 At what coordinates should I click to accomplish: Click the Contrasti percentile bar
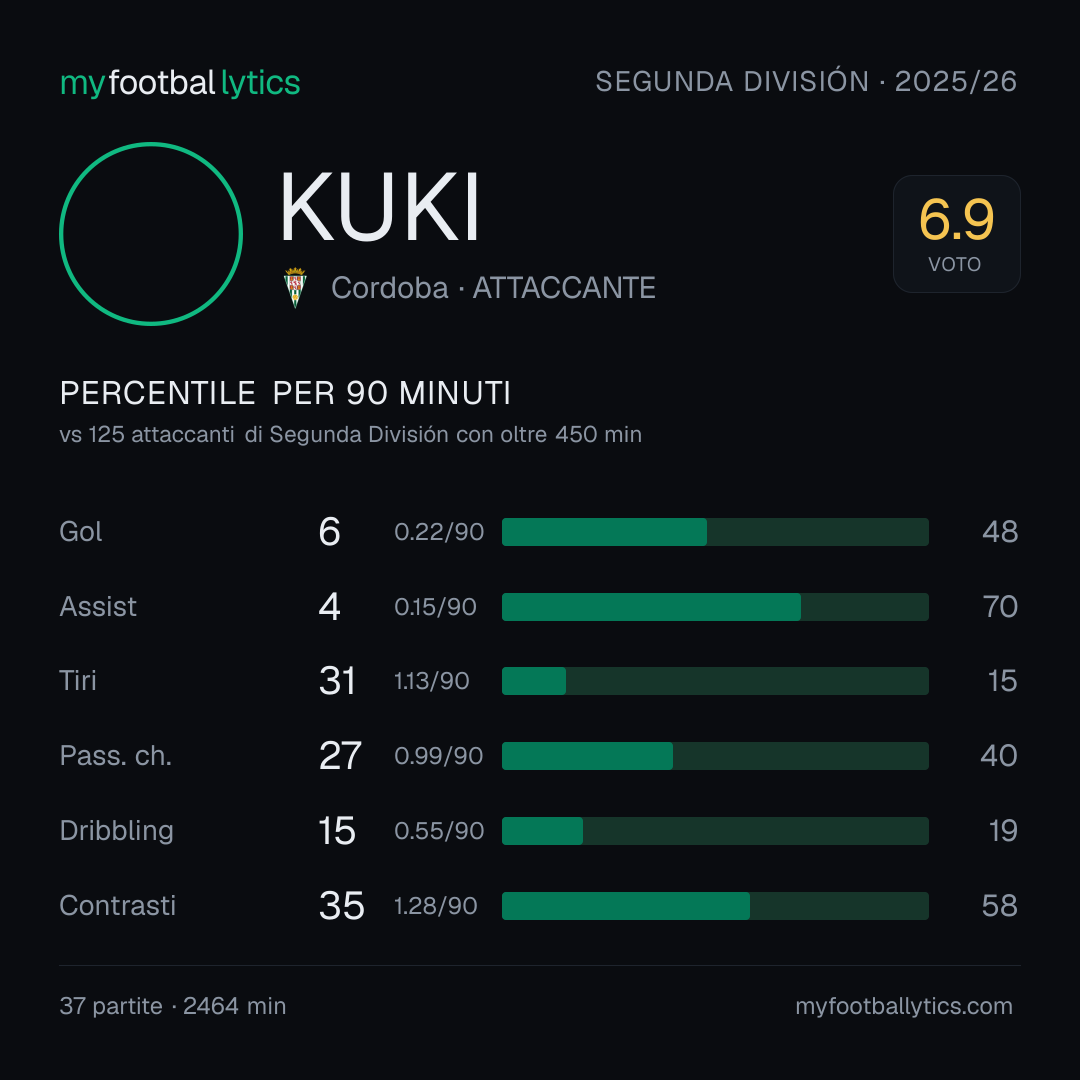(x=715, y=906)
